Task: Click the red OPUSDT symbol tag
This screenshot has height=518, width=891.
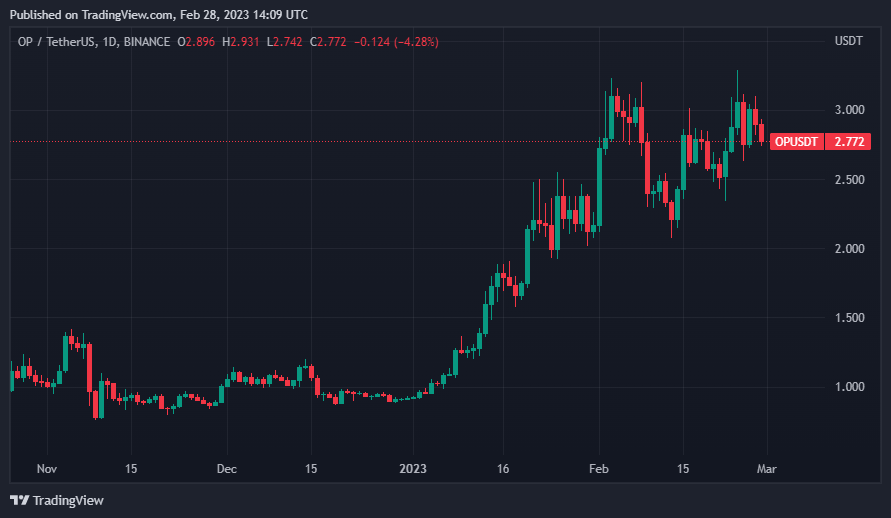Action: click(x=797, y=143)
